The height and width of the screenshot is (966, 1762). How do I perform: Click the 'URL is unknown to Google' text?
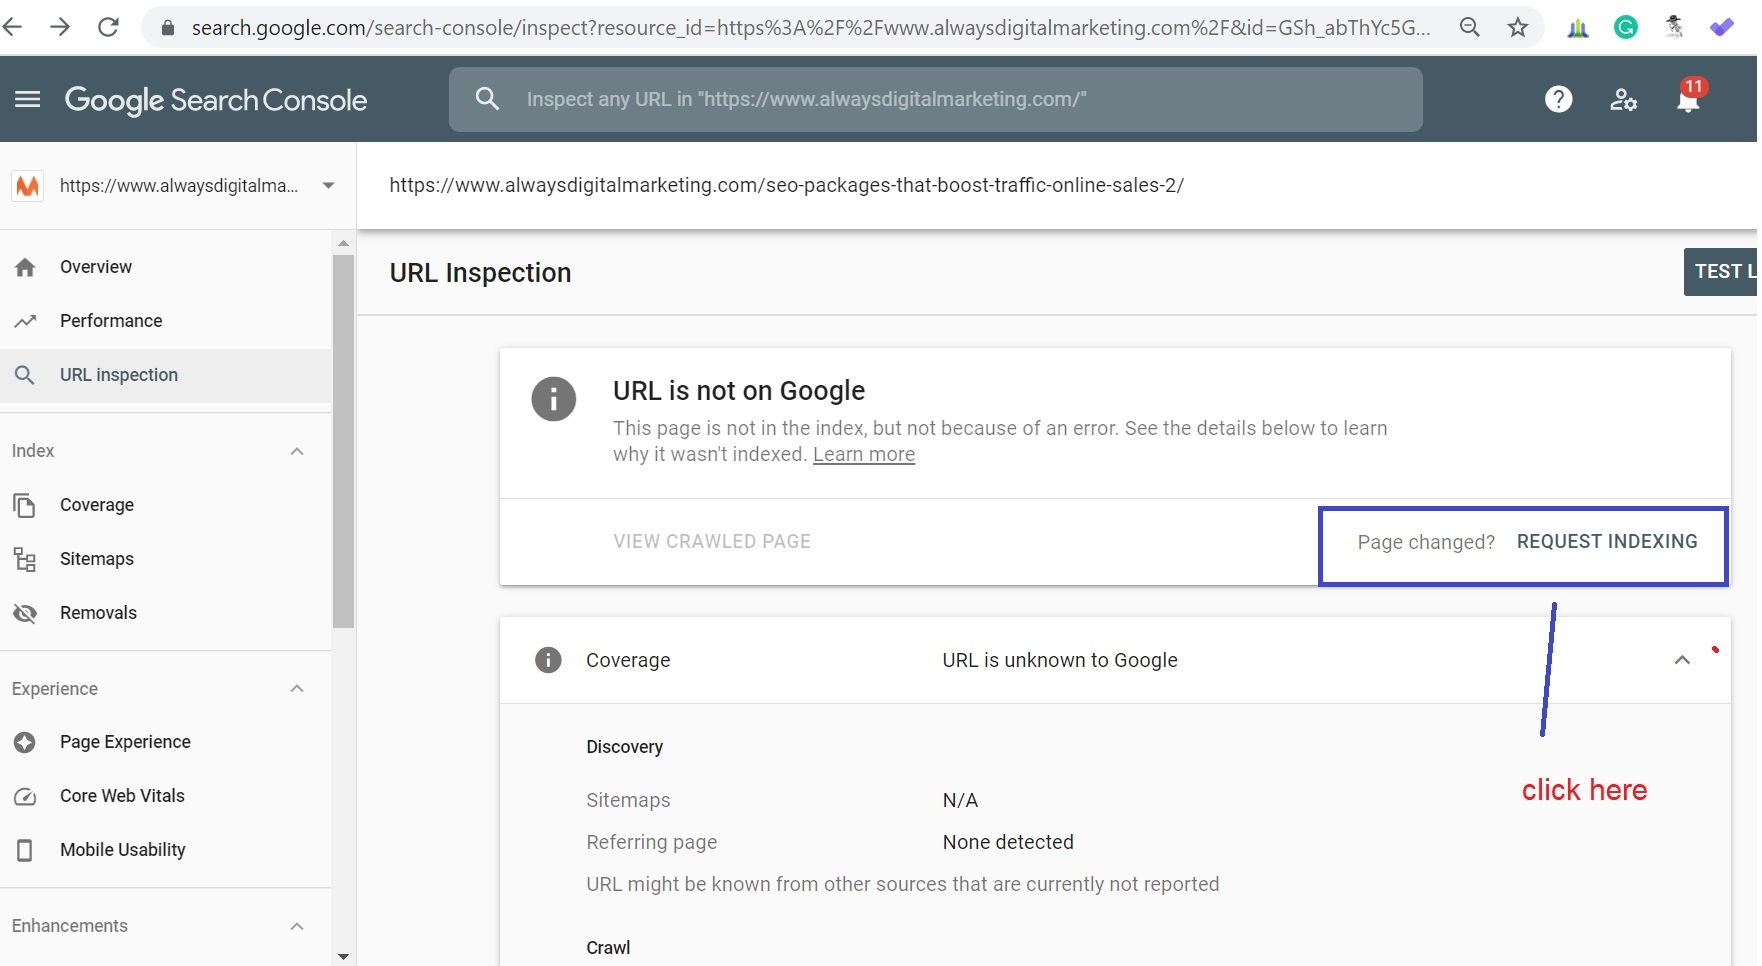tap(1060, 660)
